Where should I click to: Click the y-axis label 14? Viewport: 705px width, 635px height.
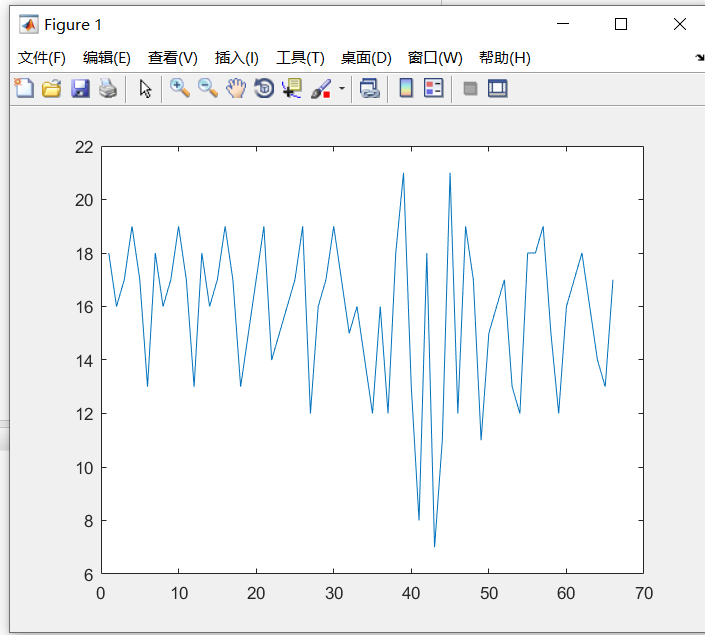[84, 361]
